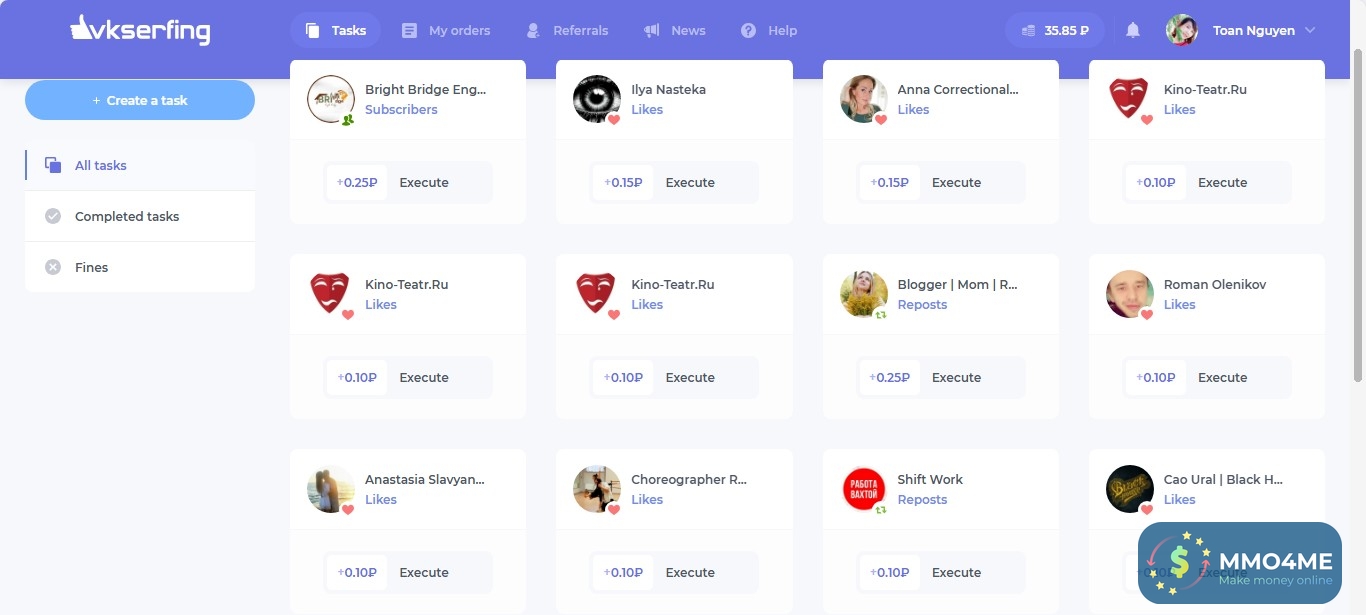Click Ilya Nasteka eye avatar
1366x615 pixels.
pos(597,99)
